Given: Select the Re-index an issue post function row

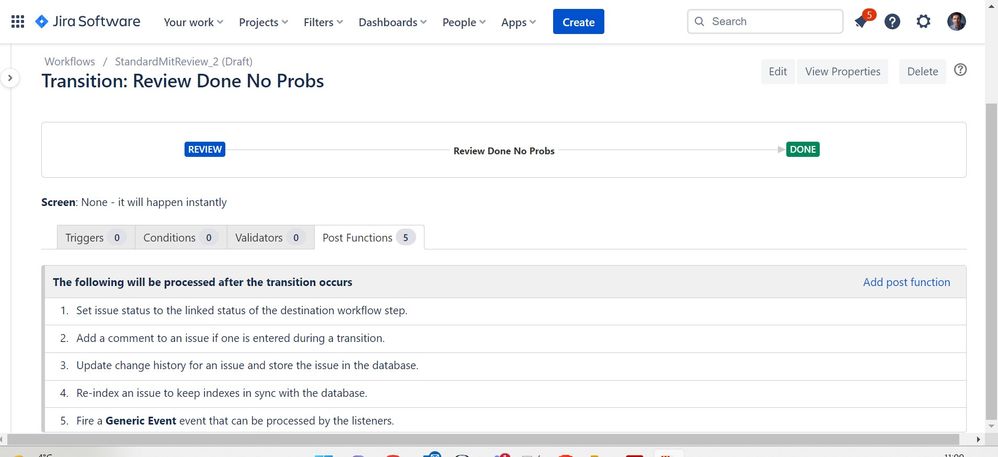Looking at the screenshot, I should (x=505, y=393).
